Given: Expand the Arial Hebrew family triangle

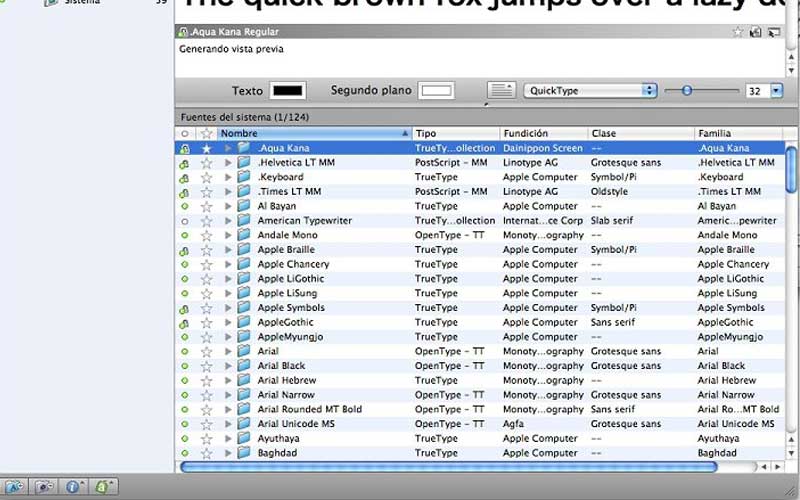Looking at the screenshot, I should tap(228, 381).
